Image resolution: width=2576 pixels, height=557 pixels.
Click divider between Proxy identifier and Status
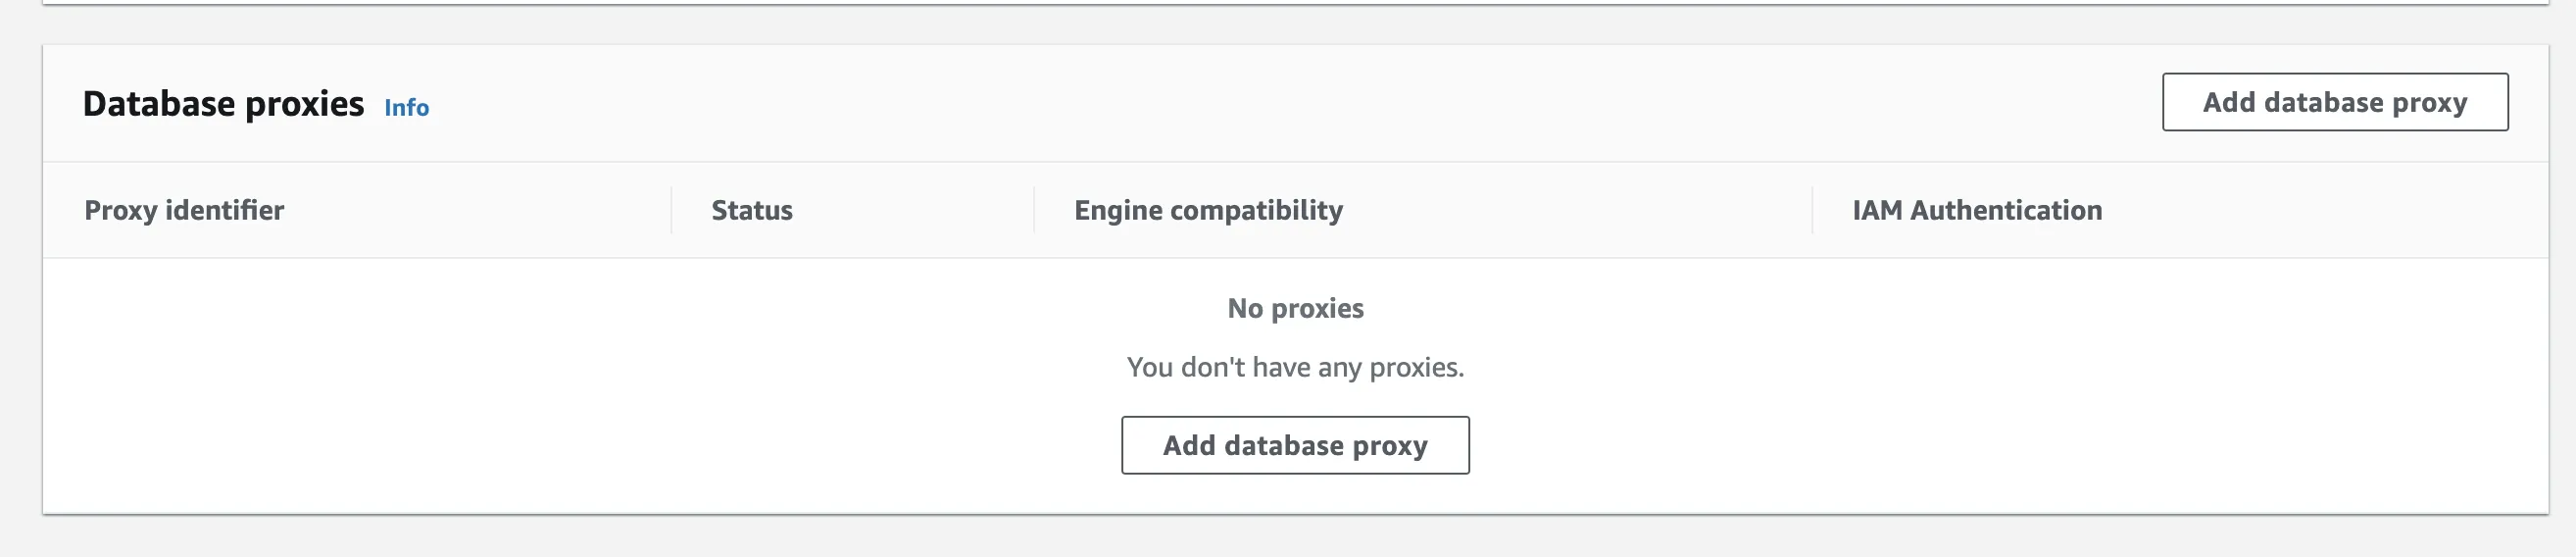[x=671, y=210]
